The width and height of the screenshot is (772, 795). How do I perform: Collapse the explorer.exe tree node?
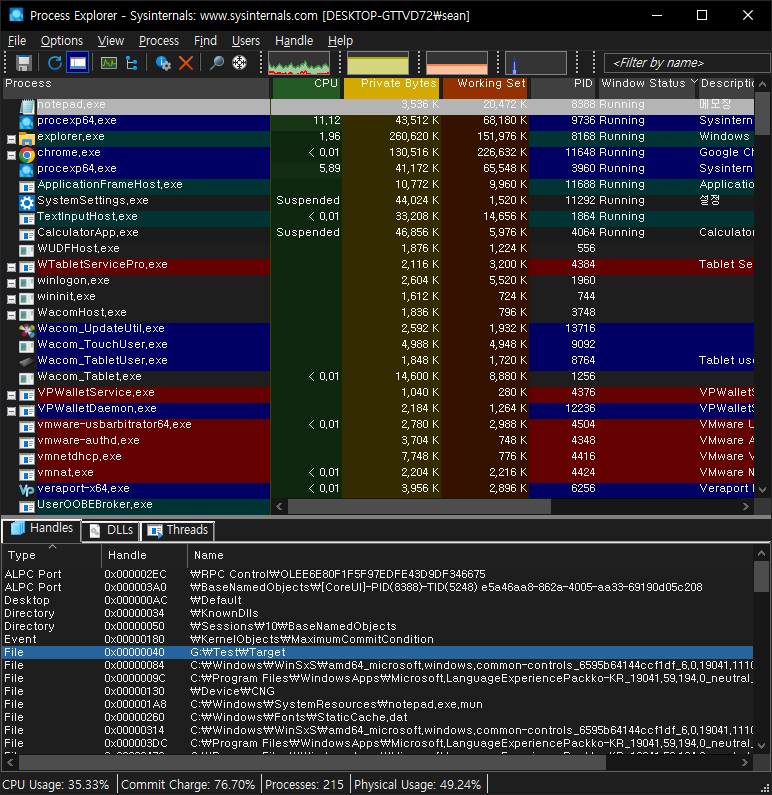click(11, 139)
